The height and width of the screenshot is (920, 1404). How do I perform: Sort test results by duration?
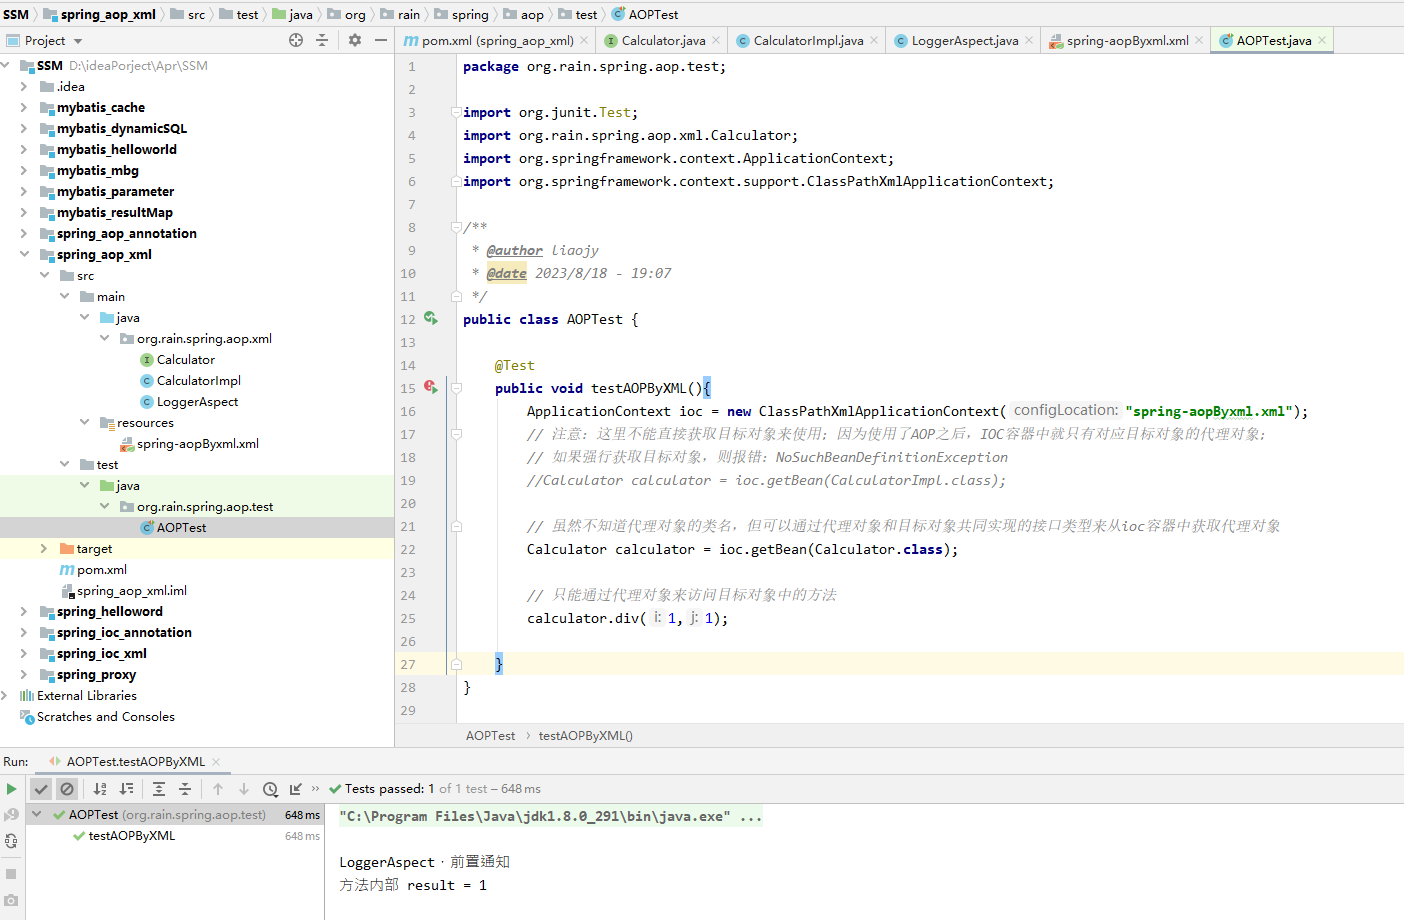[x=126, y=789]
